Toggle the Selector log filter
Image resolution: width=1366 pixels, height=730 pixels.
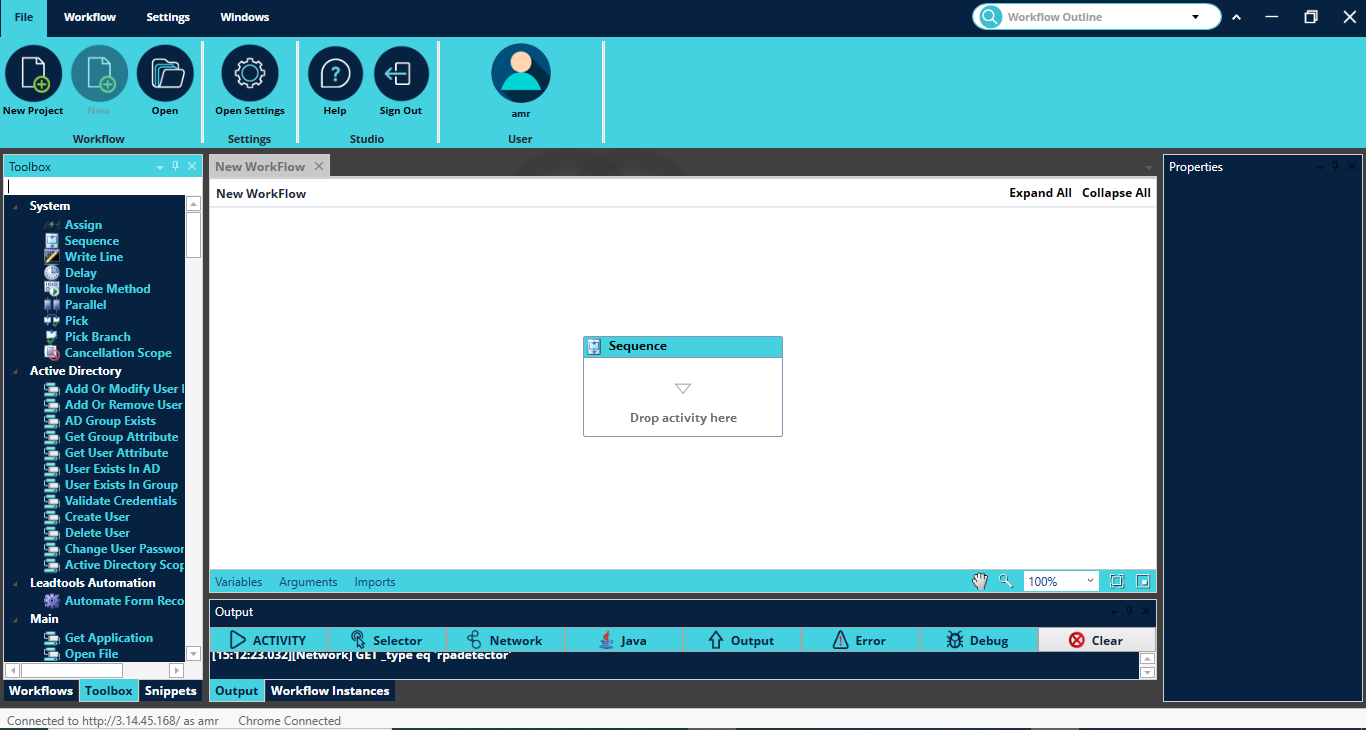[x=386, y=640]
